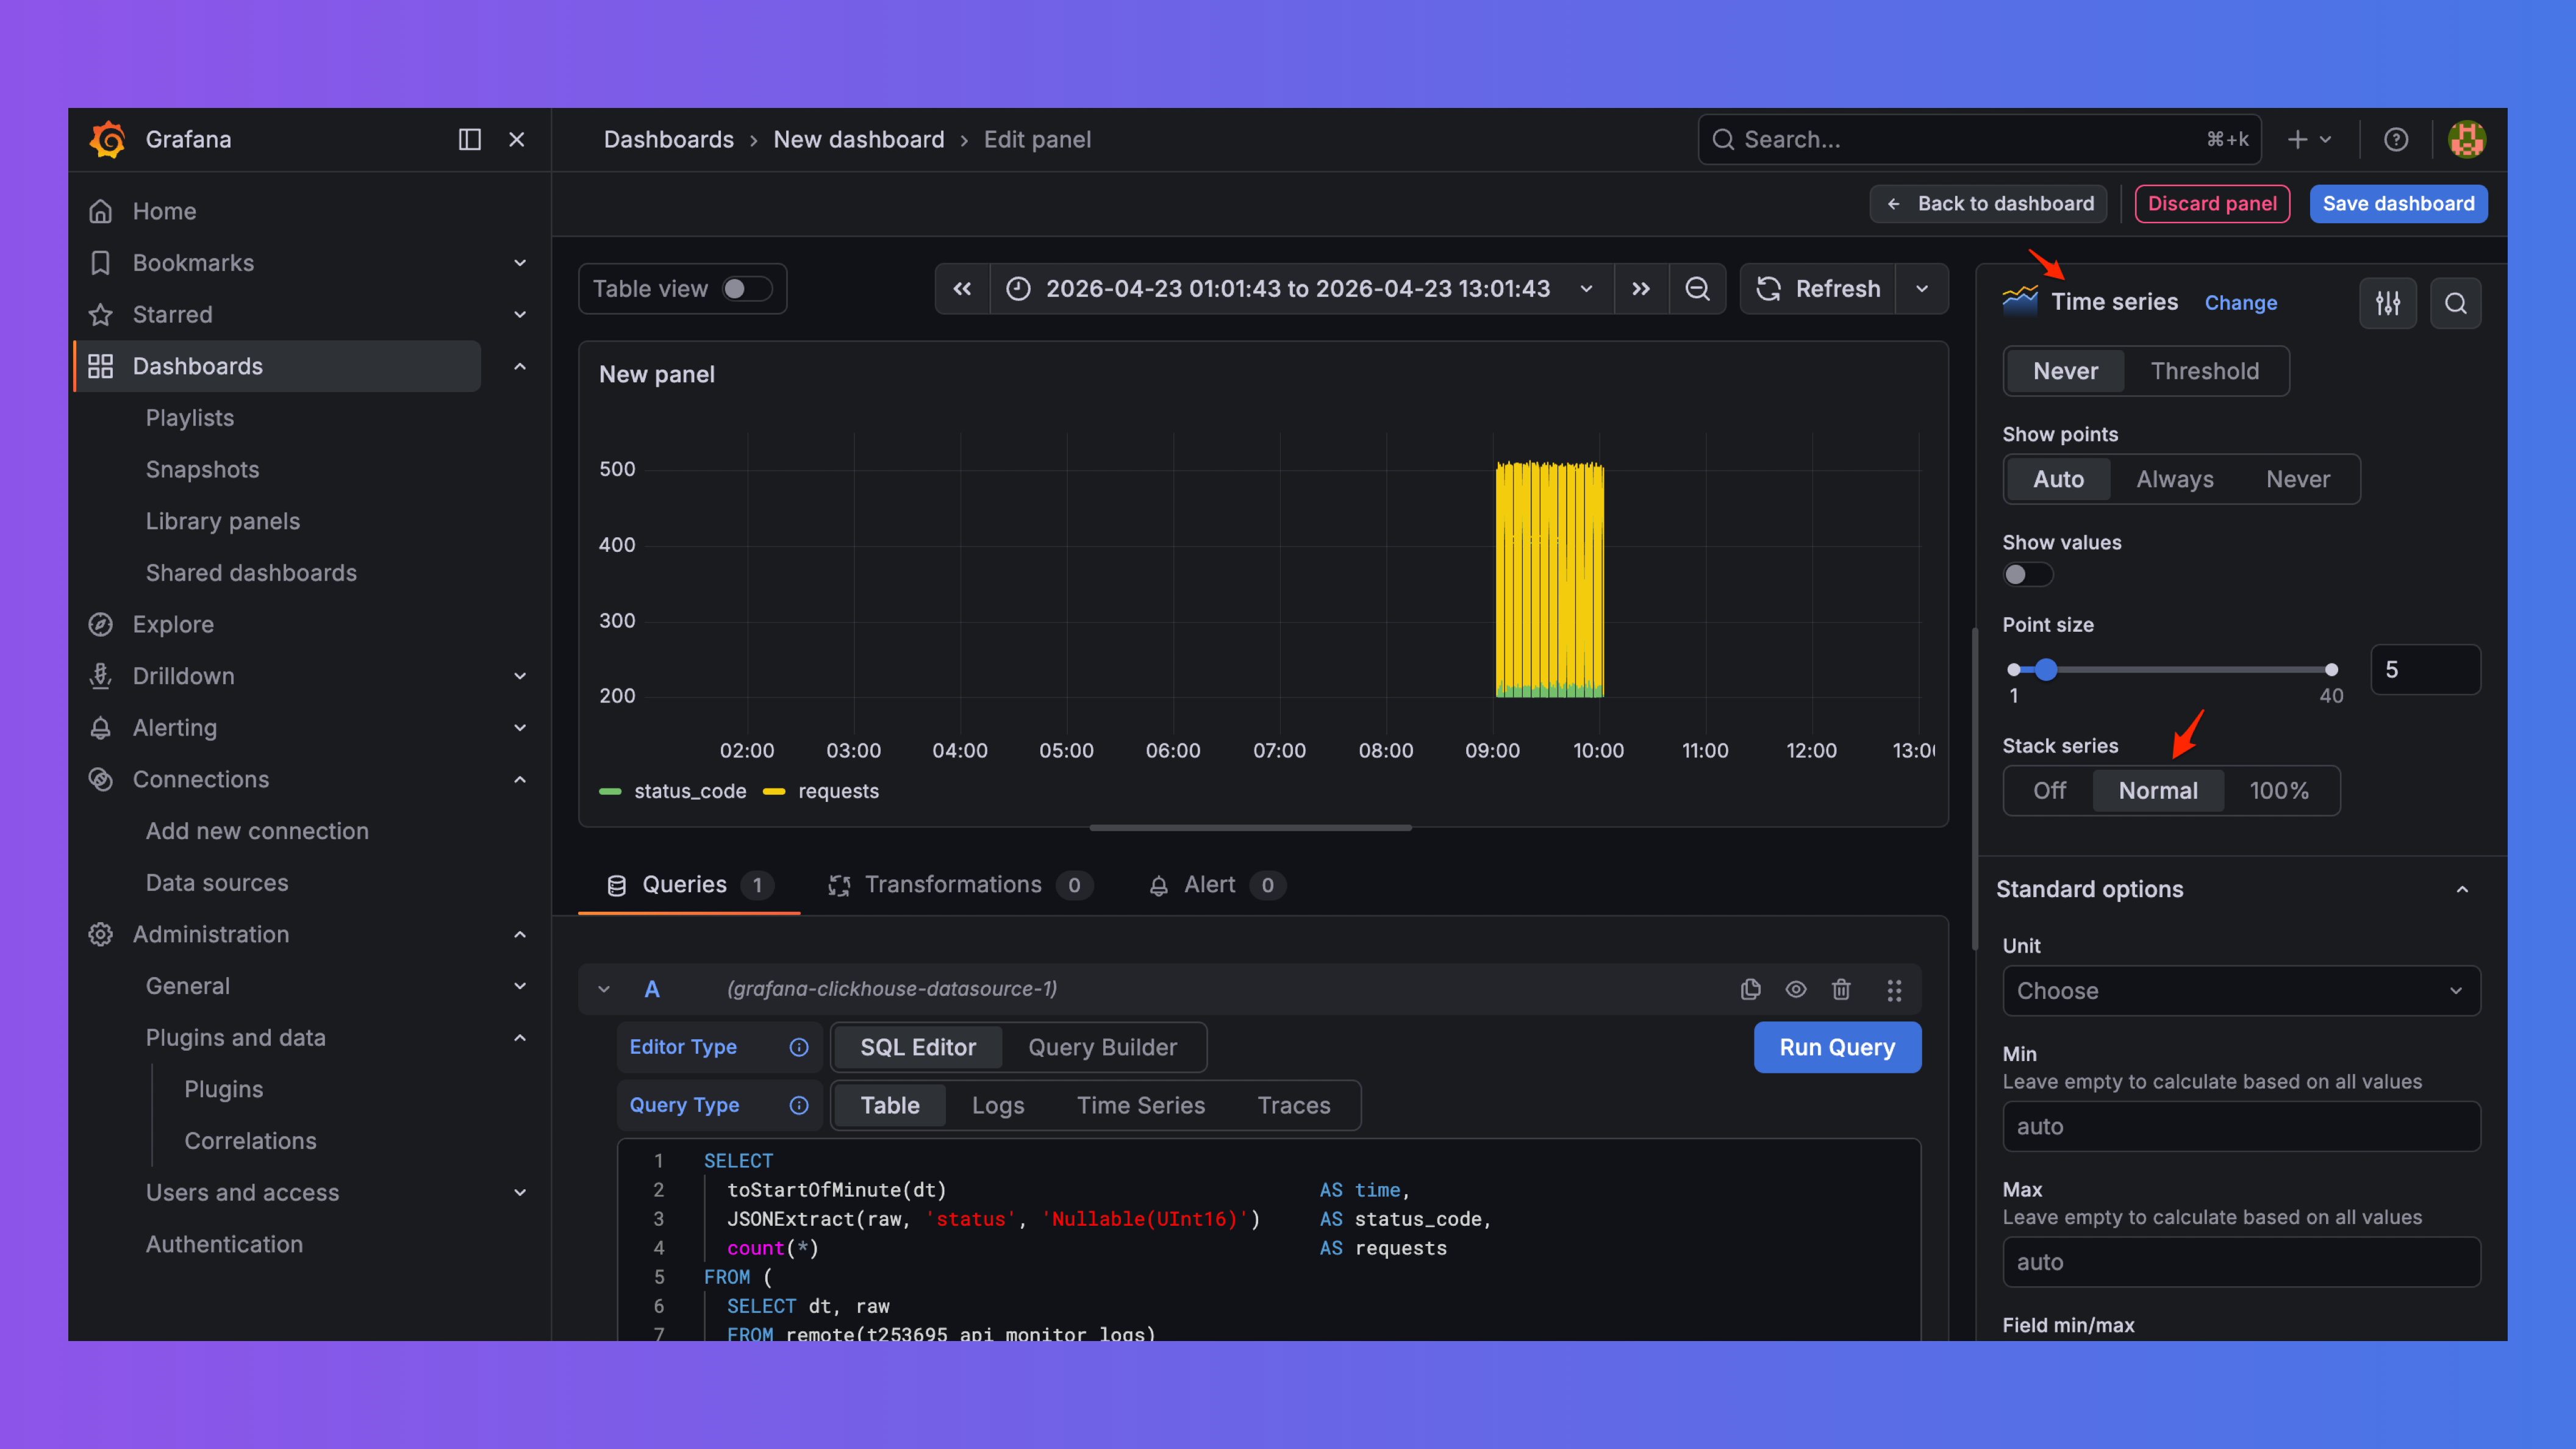Shift time range backward
The width and height of the screenshot is (2576, 1449).
coord(962,289)
